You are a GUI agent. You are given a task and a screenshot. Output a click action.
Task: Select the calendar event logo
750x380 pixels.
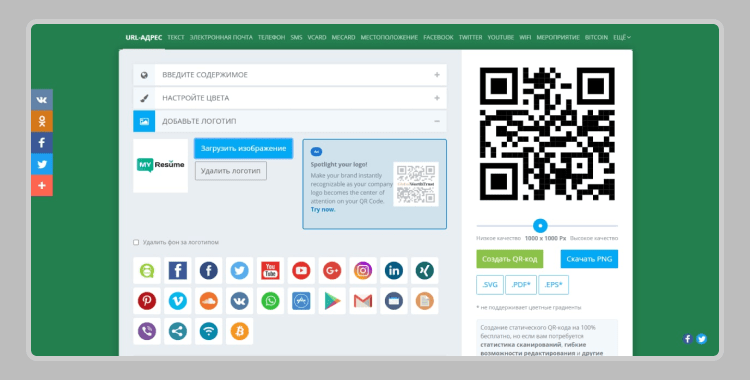click(394, 301)
